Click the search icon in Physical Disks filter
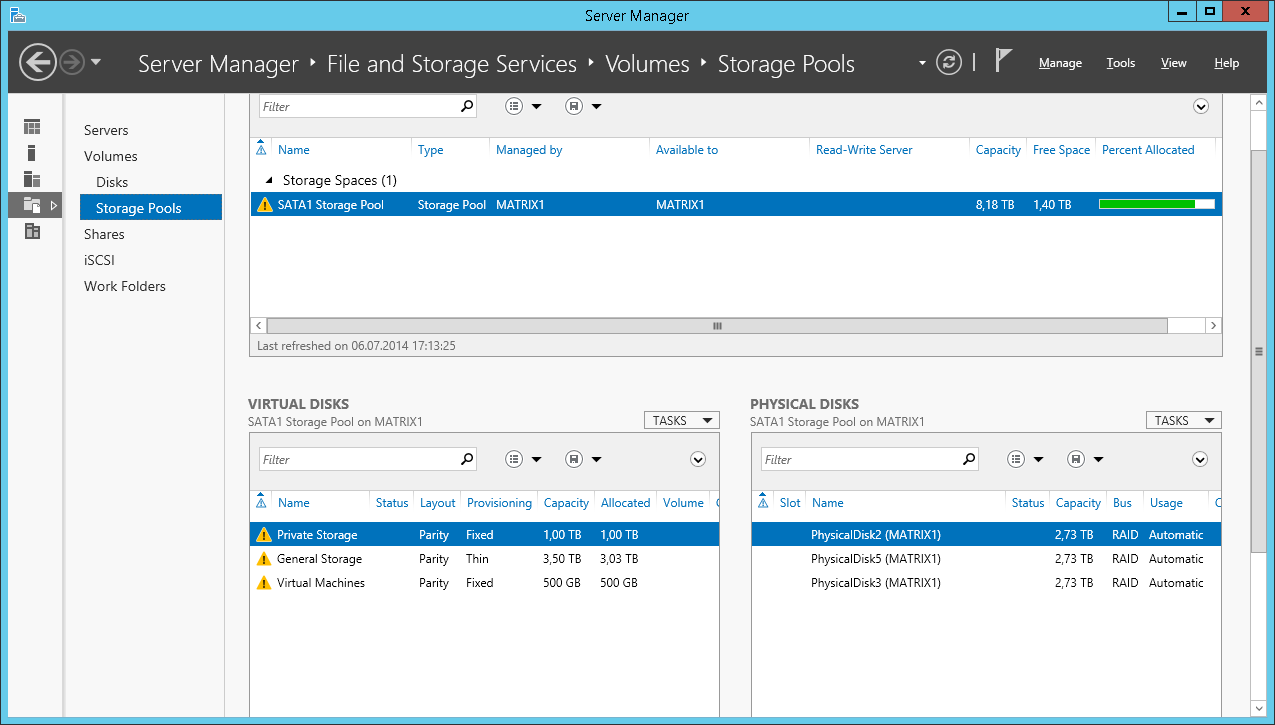Image resolution: width=1275 pixels, height=725 pixels. [x=968, y=459]
